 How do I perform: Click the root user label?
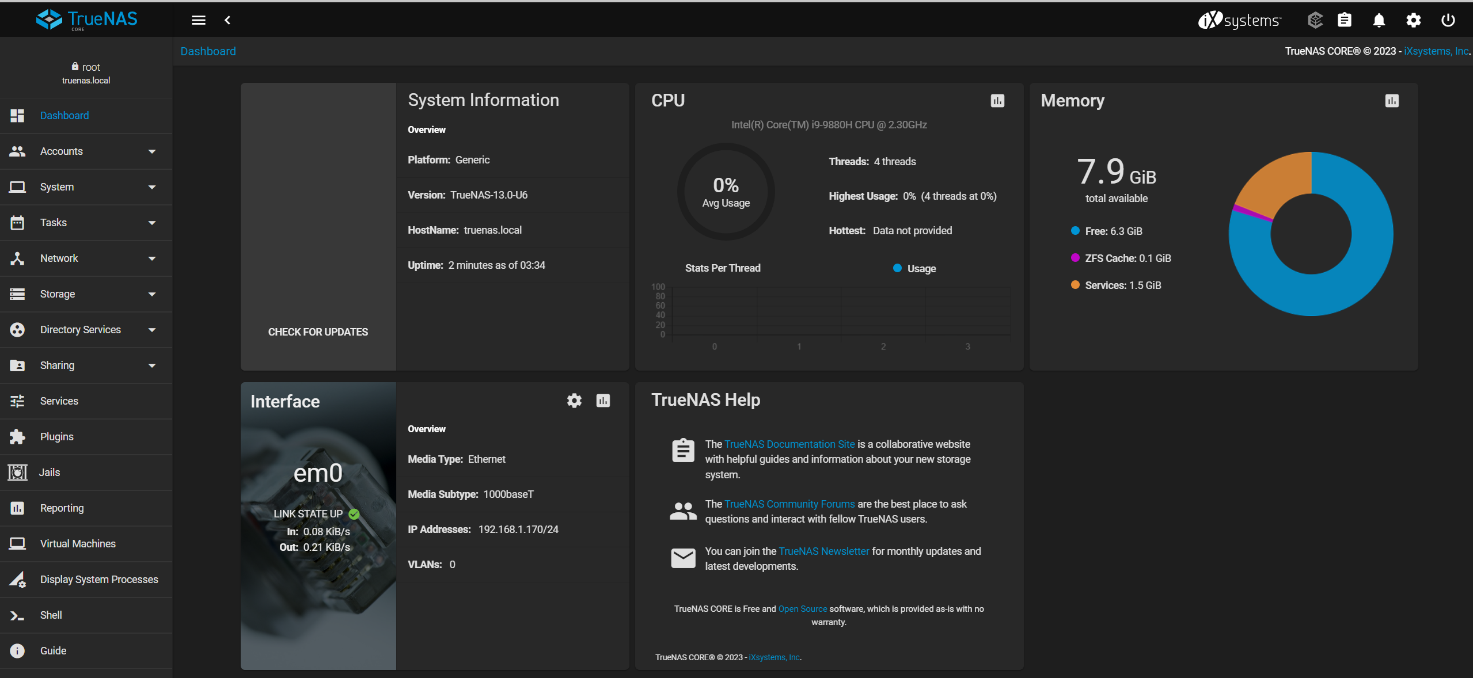tap(86, 67)
